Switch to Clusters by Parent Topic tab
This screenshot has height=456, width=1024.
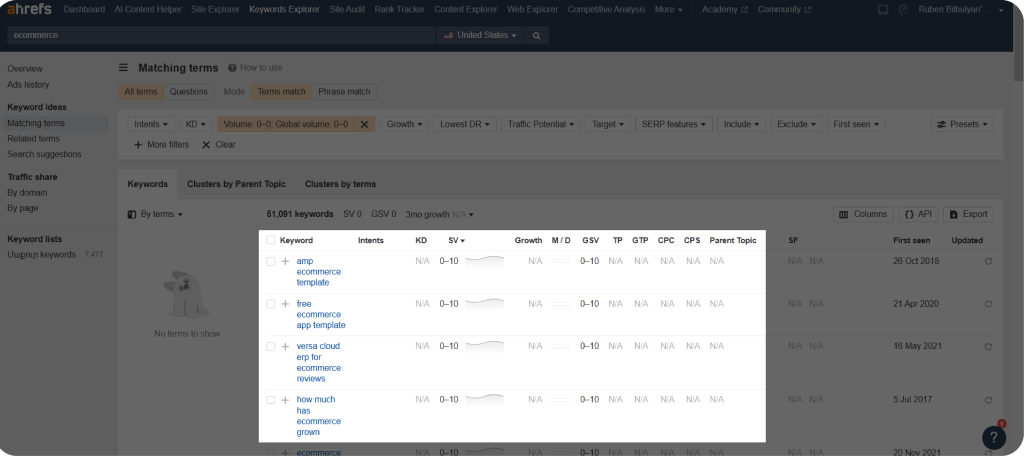click(x=236, y=184)
